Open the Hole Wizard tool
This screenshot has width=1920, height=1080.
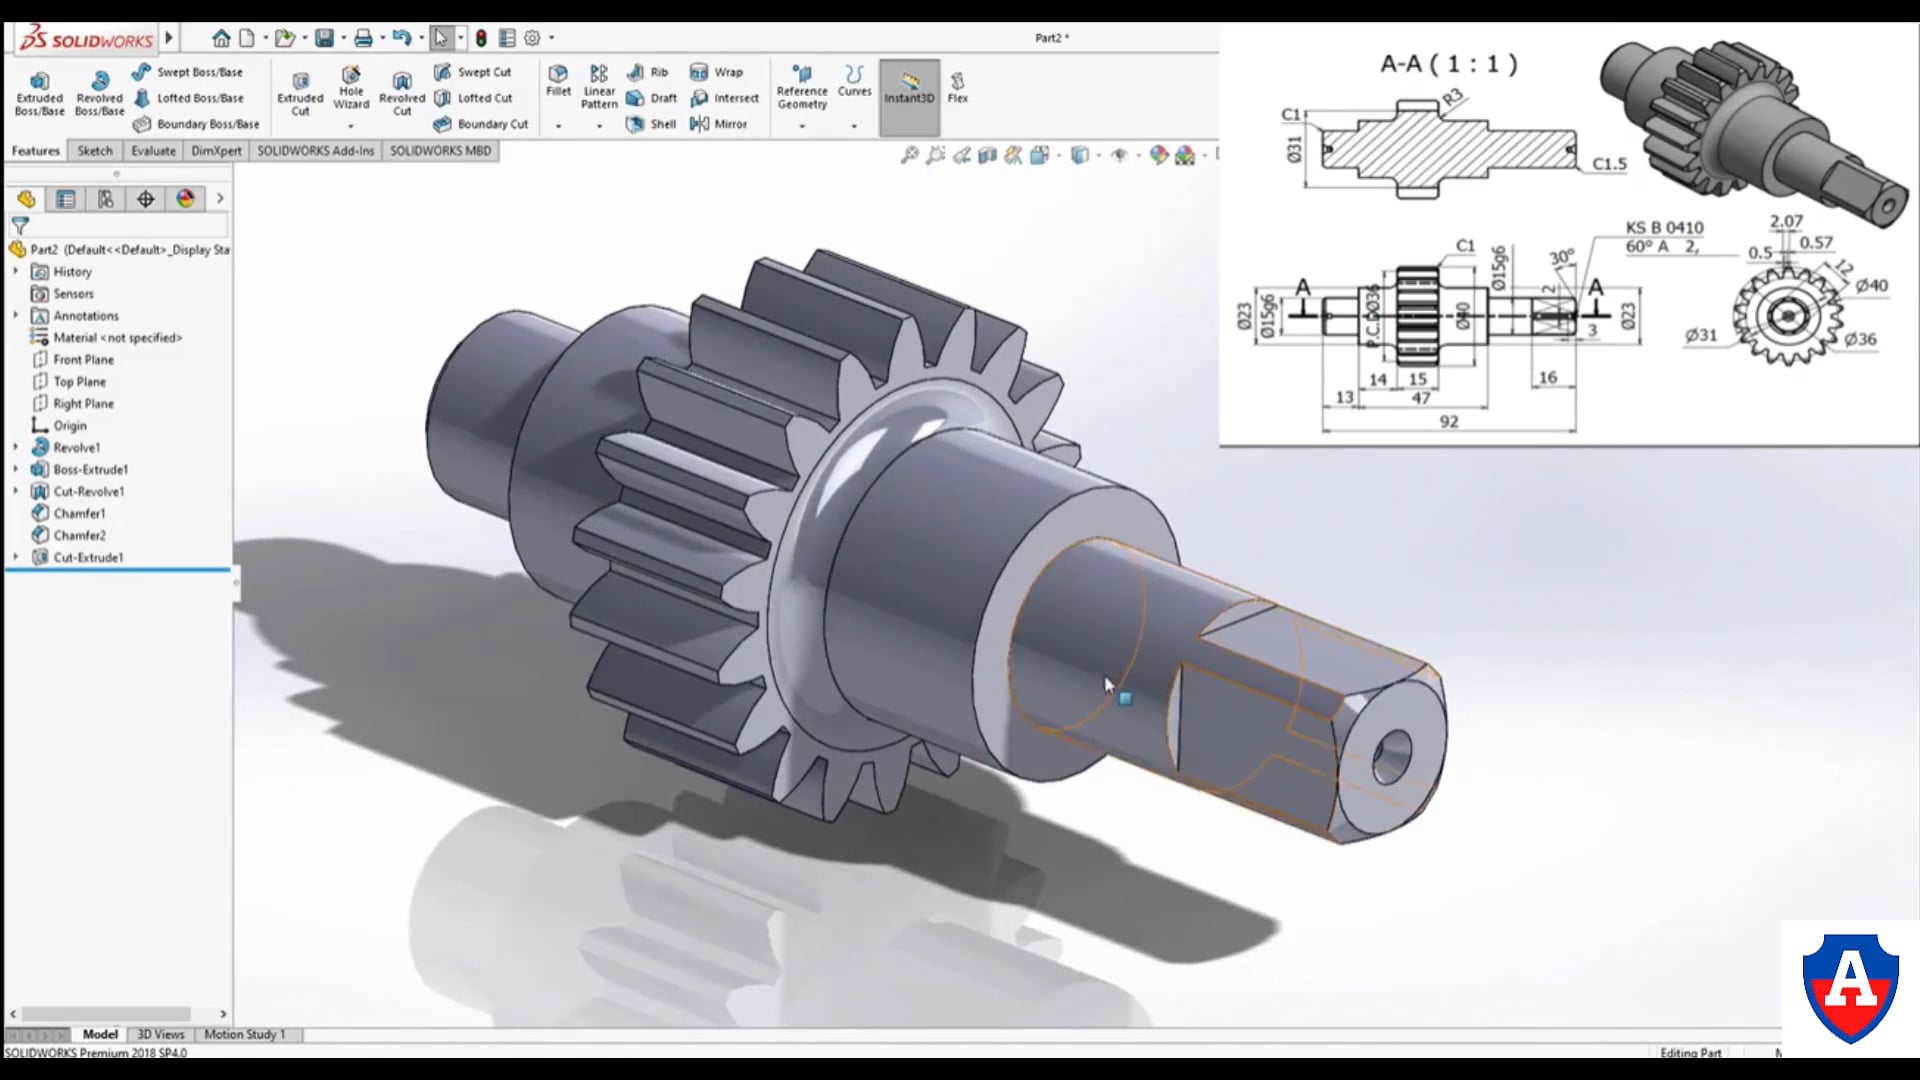point(351,88)
